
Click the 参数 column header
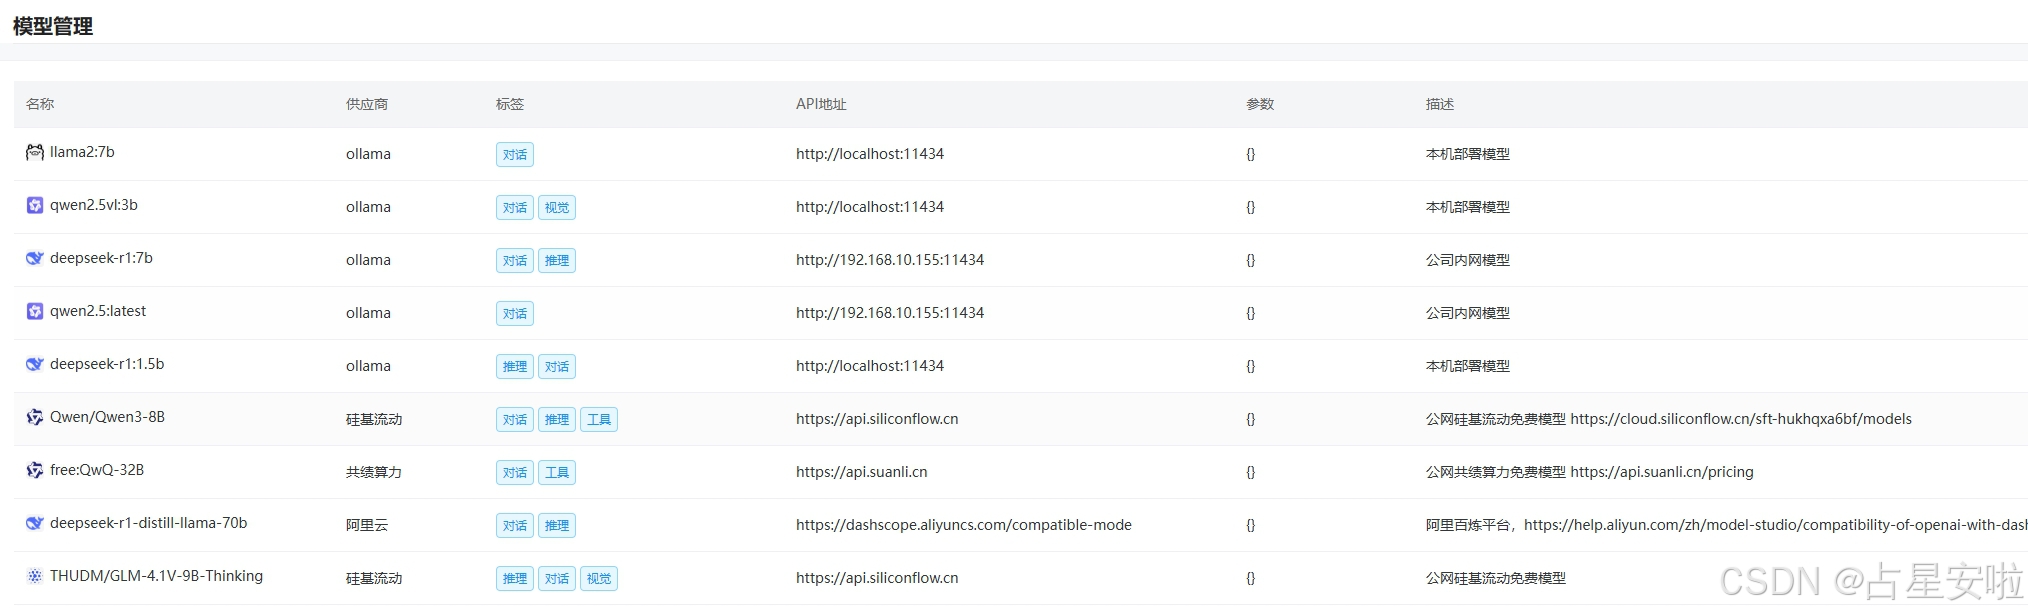[1260, 104]
